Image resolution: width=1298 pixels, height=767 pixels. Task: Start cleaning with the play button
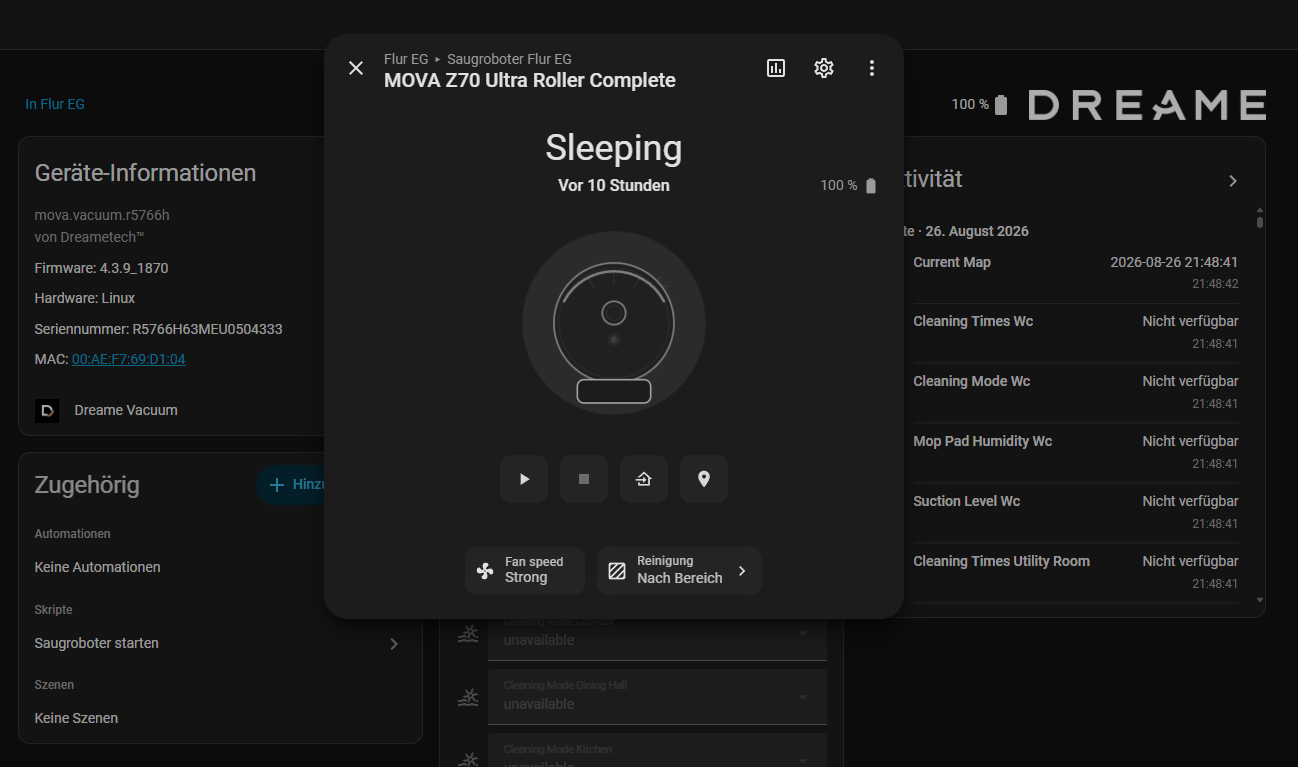524,479
